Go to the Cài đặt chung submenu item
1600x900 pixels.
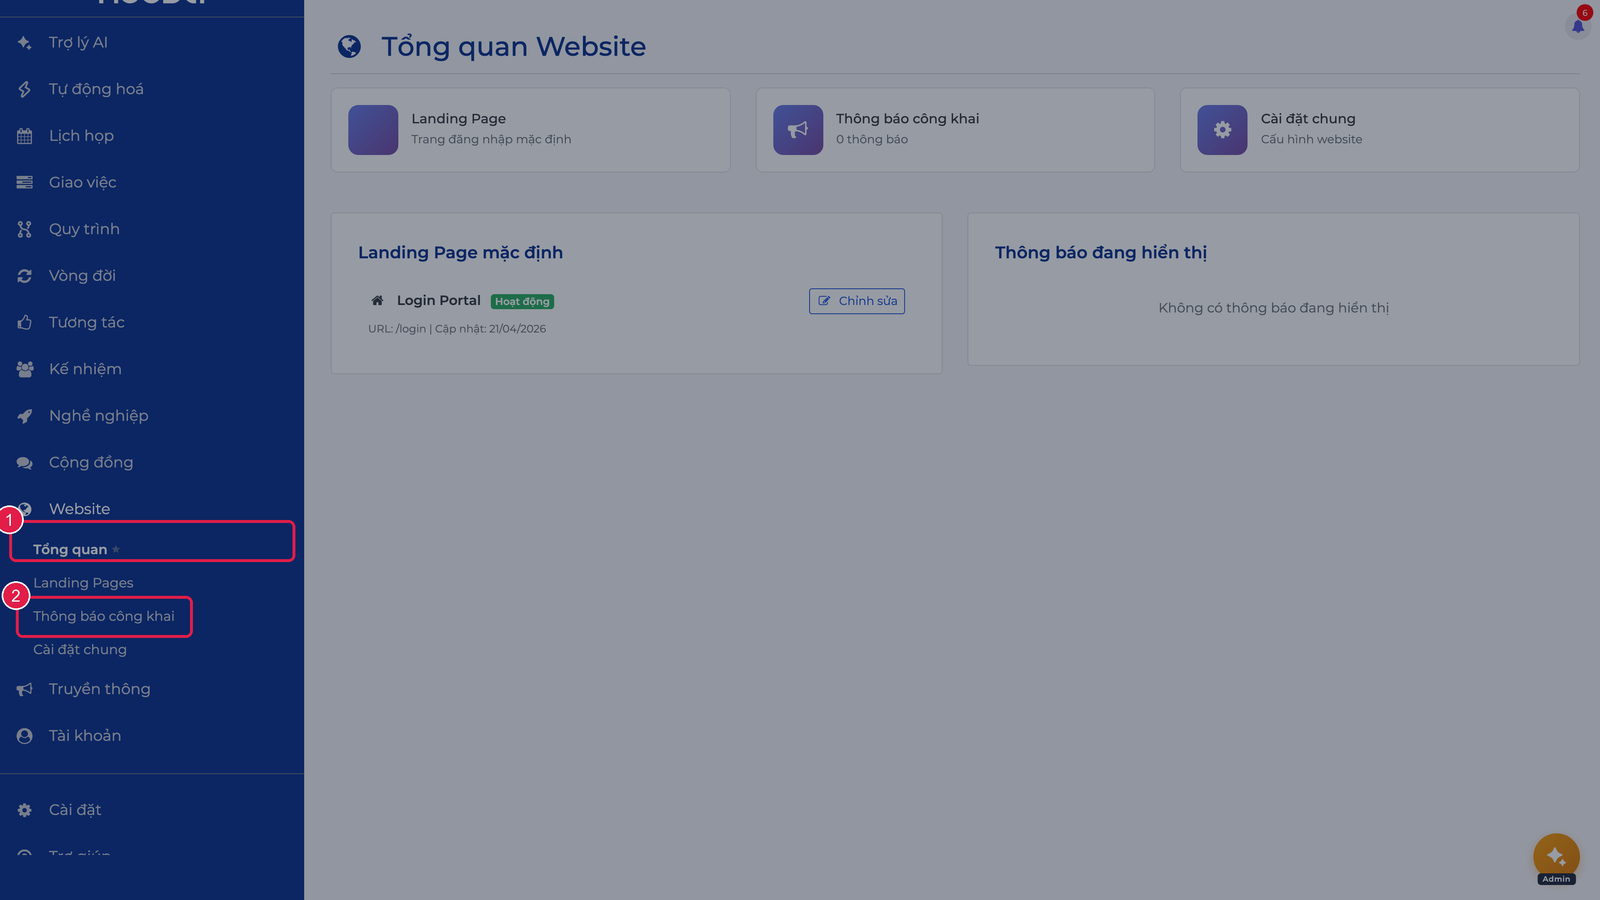click(80, 650)
